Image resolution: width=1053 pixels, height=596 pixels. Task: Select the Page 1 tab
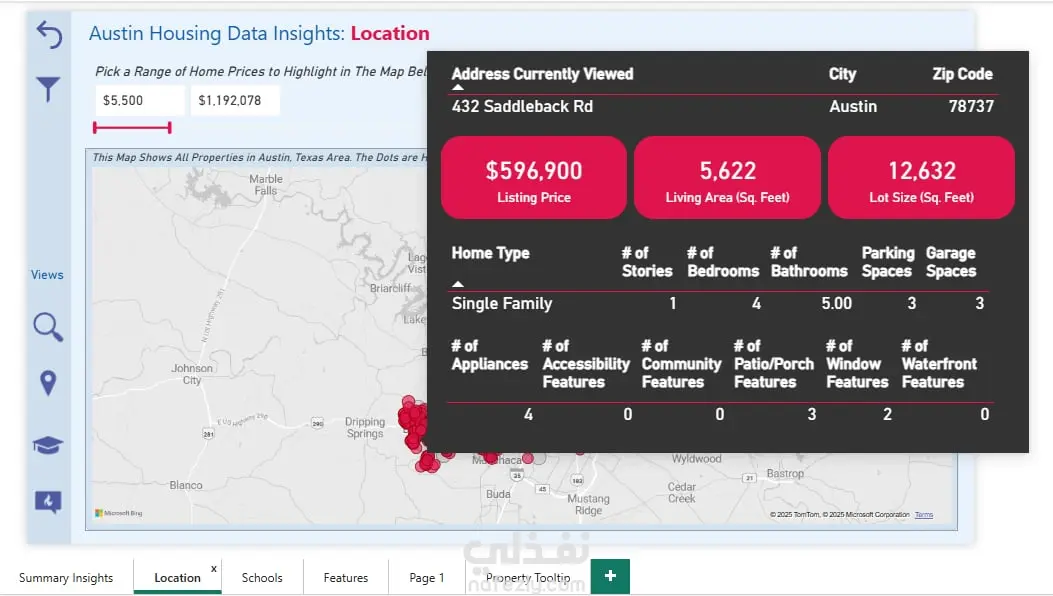click(x=427, y=578)
